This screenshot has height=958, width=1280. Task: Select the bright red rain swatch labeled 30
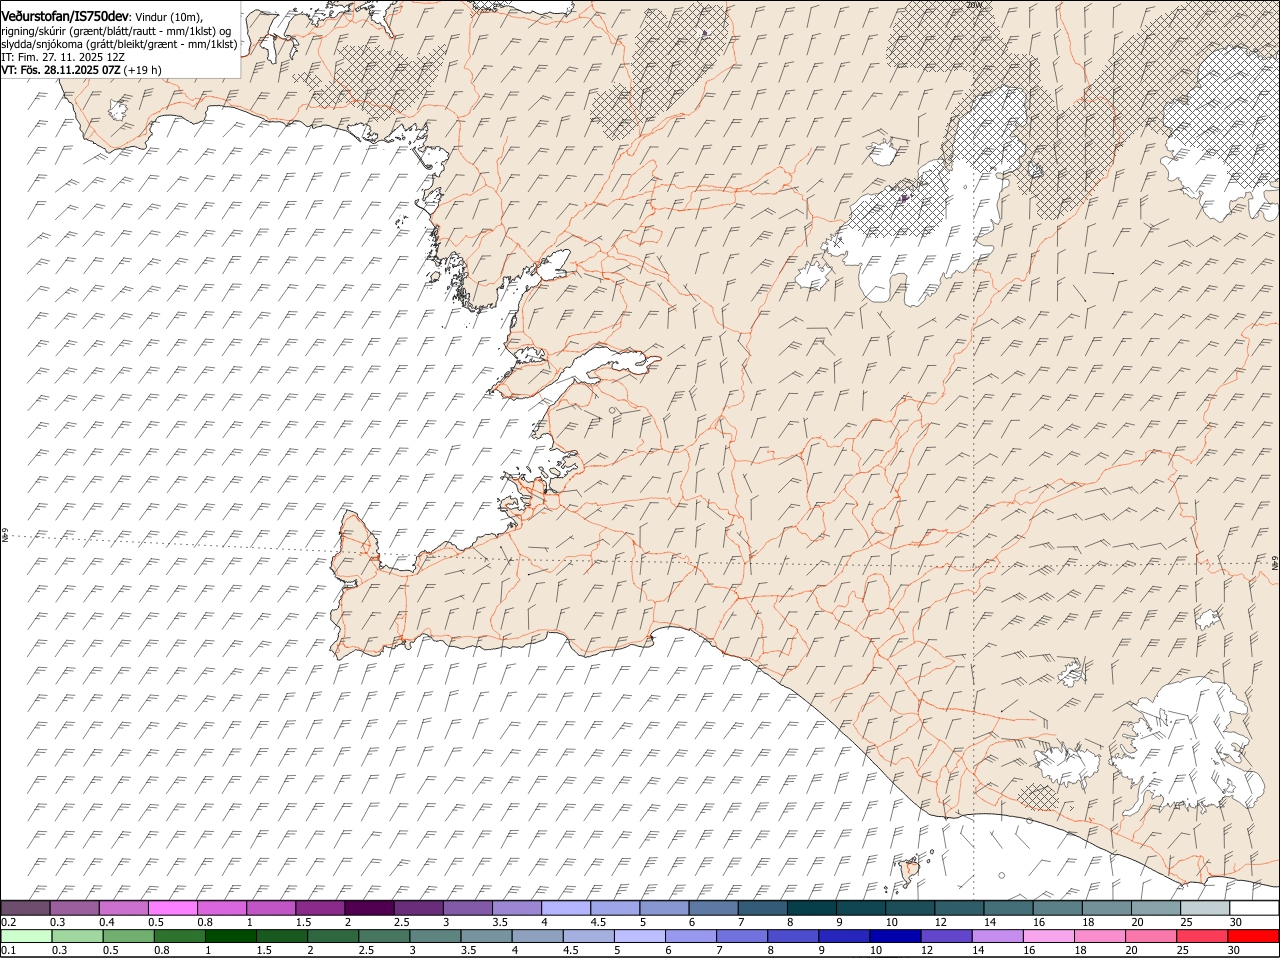[x=1253, y=936]
